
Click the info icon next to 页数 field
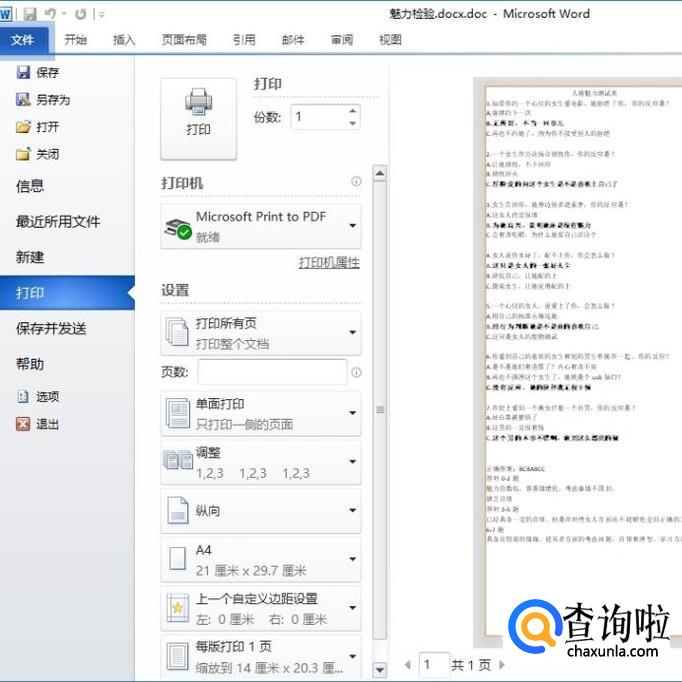click(x=356, y=372)
